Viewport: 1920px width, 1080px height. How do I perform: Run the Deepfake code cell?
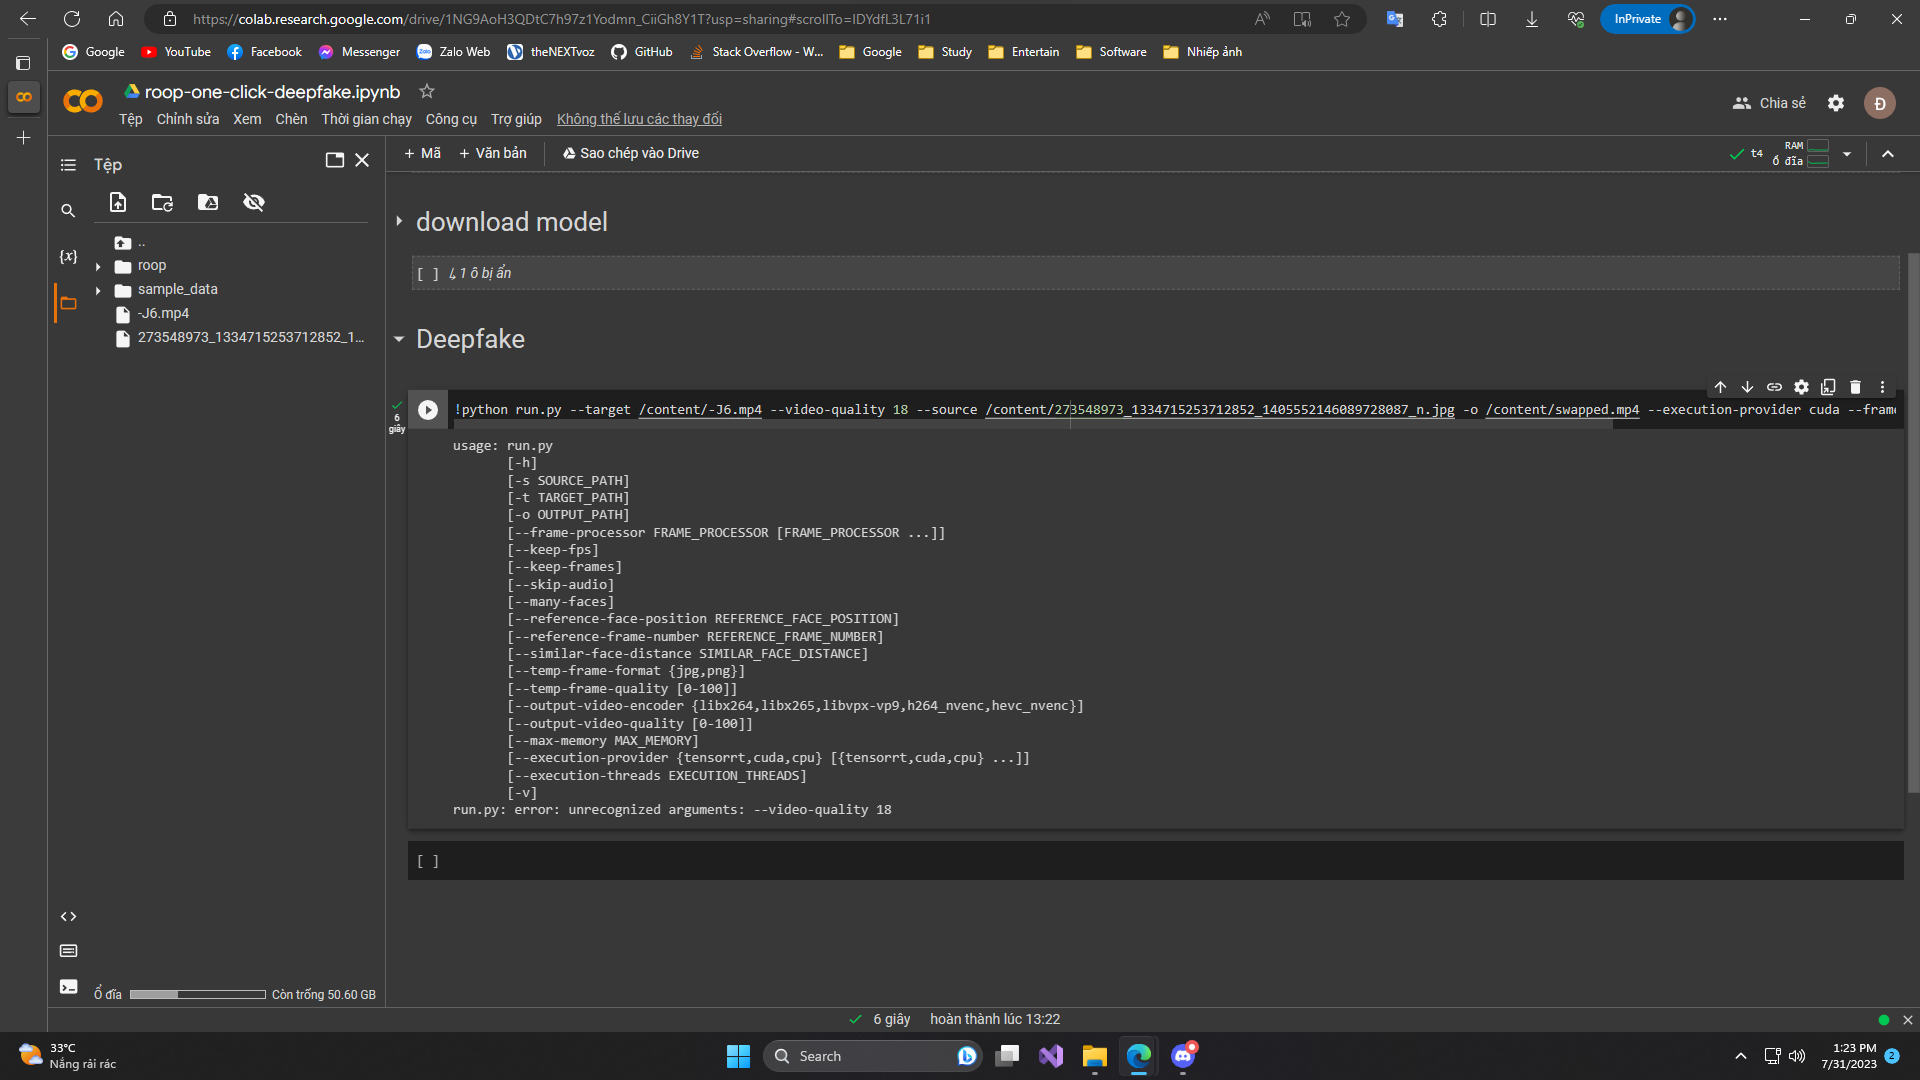pos(428,410)
